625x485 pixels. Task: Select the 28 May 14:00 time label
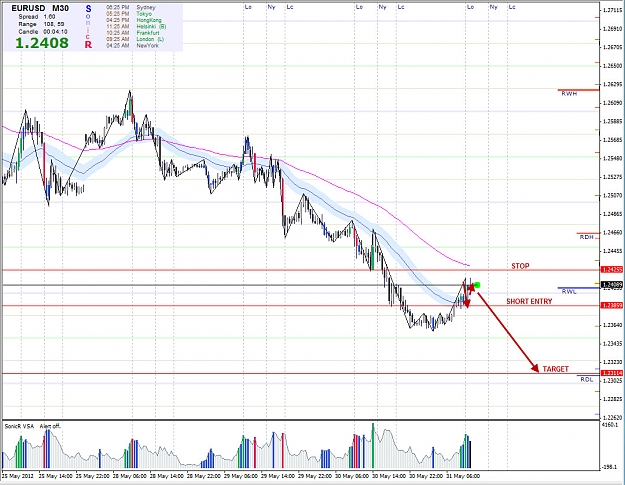click(167, 476)
